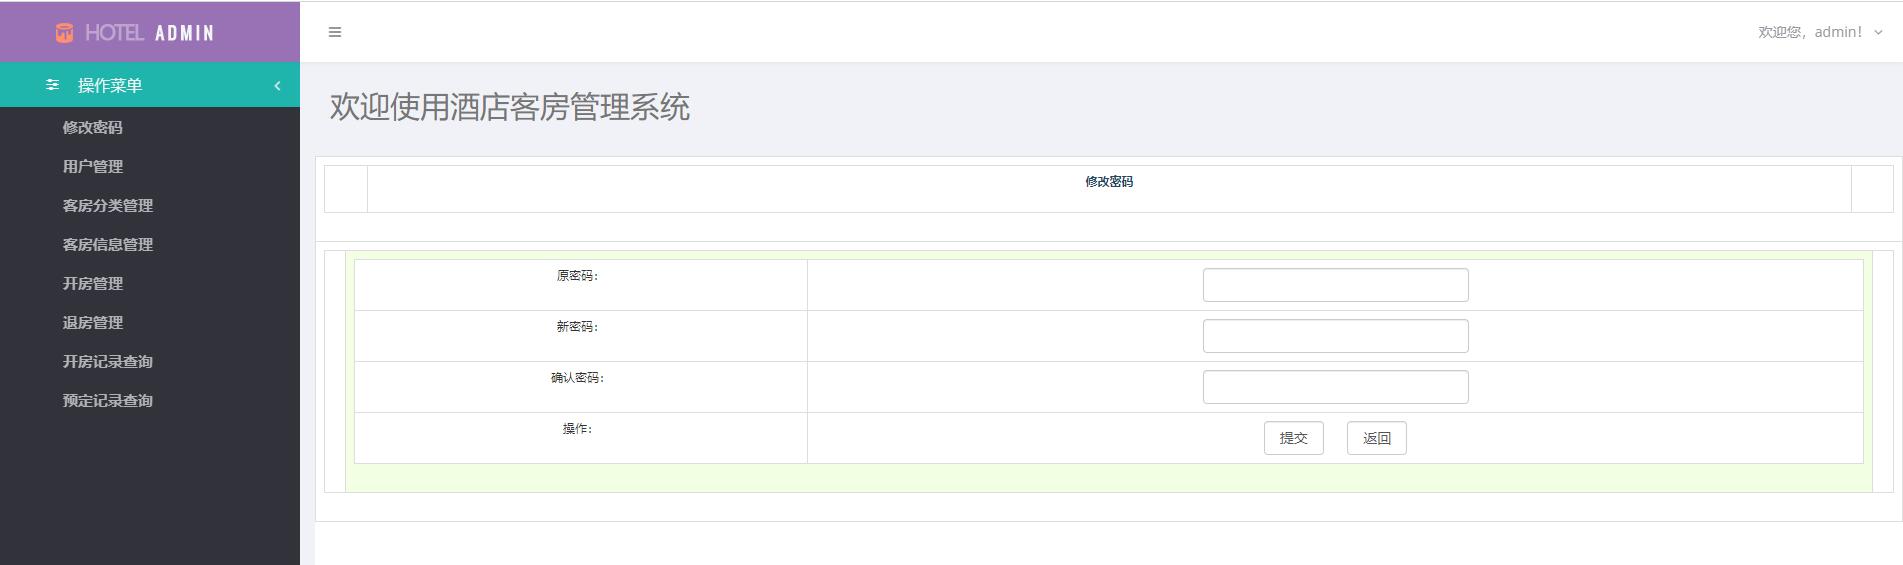Screen dimensions: 1903x565
Task: Click into the 新密码 text box
Action: (x=1335, y=336)
